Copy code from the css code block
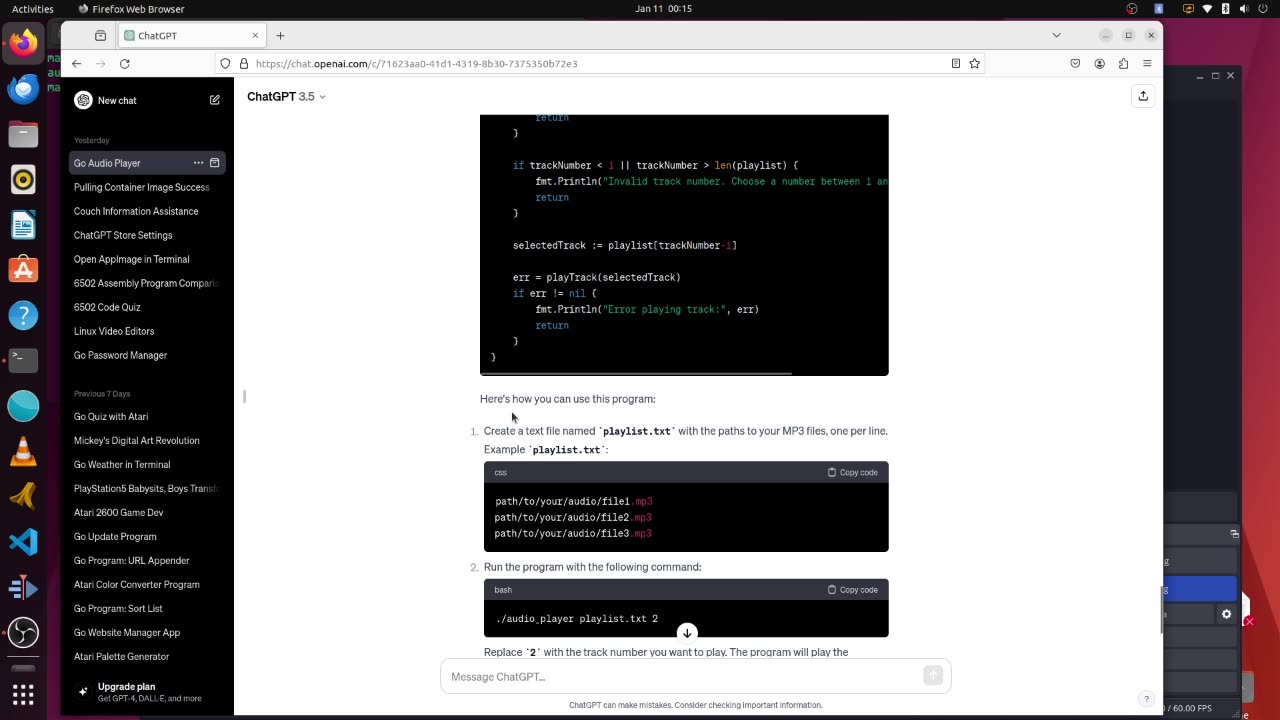The width and height of the screenshot is (1280, 720). [x=853, y=472]
